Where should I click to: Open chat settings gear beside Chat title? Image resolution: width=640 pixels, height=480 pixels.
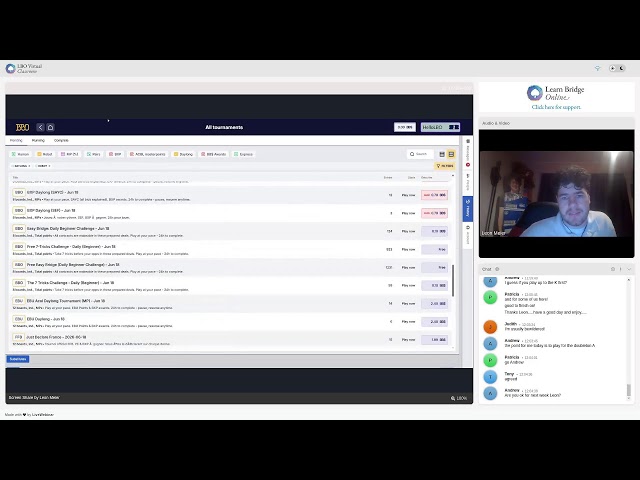pyautogui.click(x=497, y=269)
